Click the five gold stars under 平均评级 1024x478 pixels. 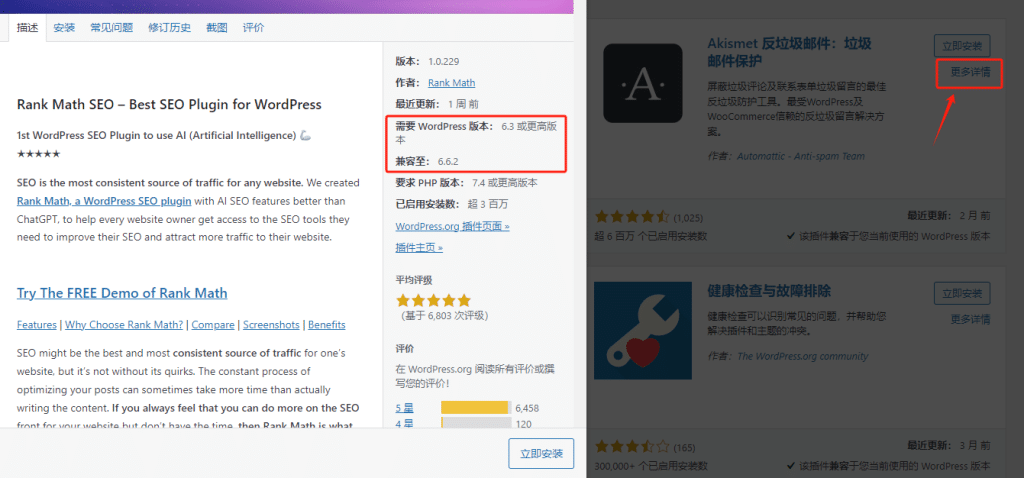(x=434, y=300)
